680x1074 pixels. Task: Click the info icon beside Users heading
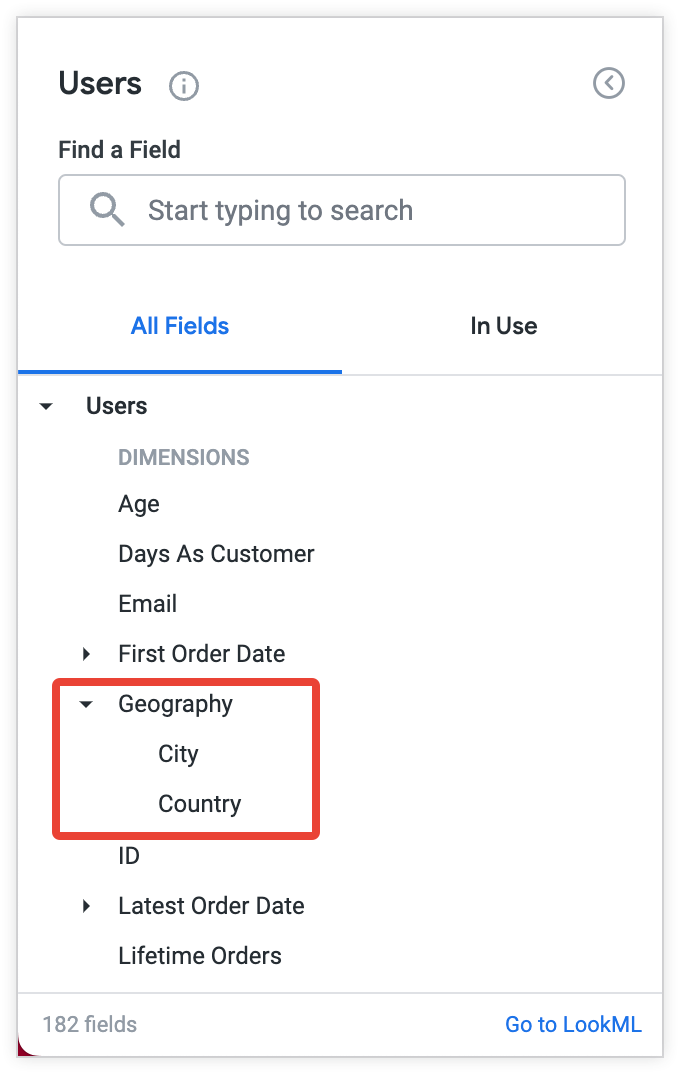point(183,85)
